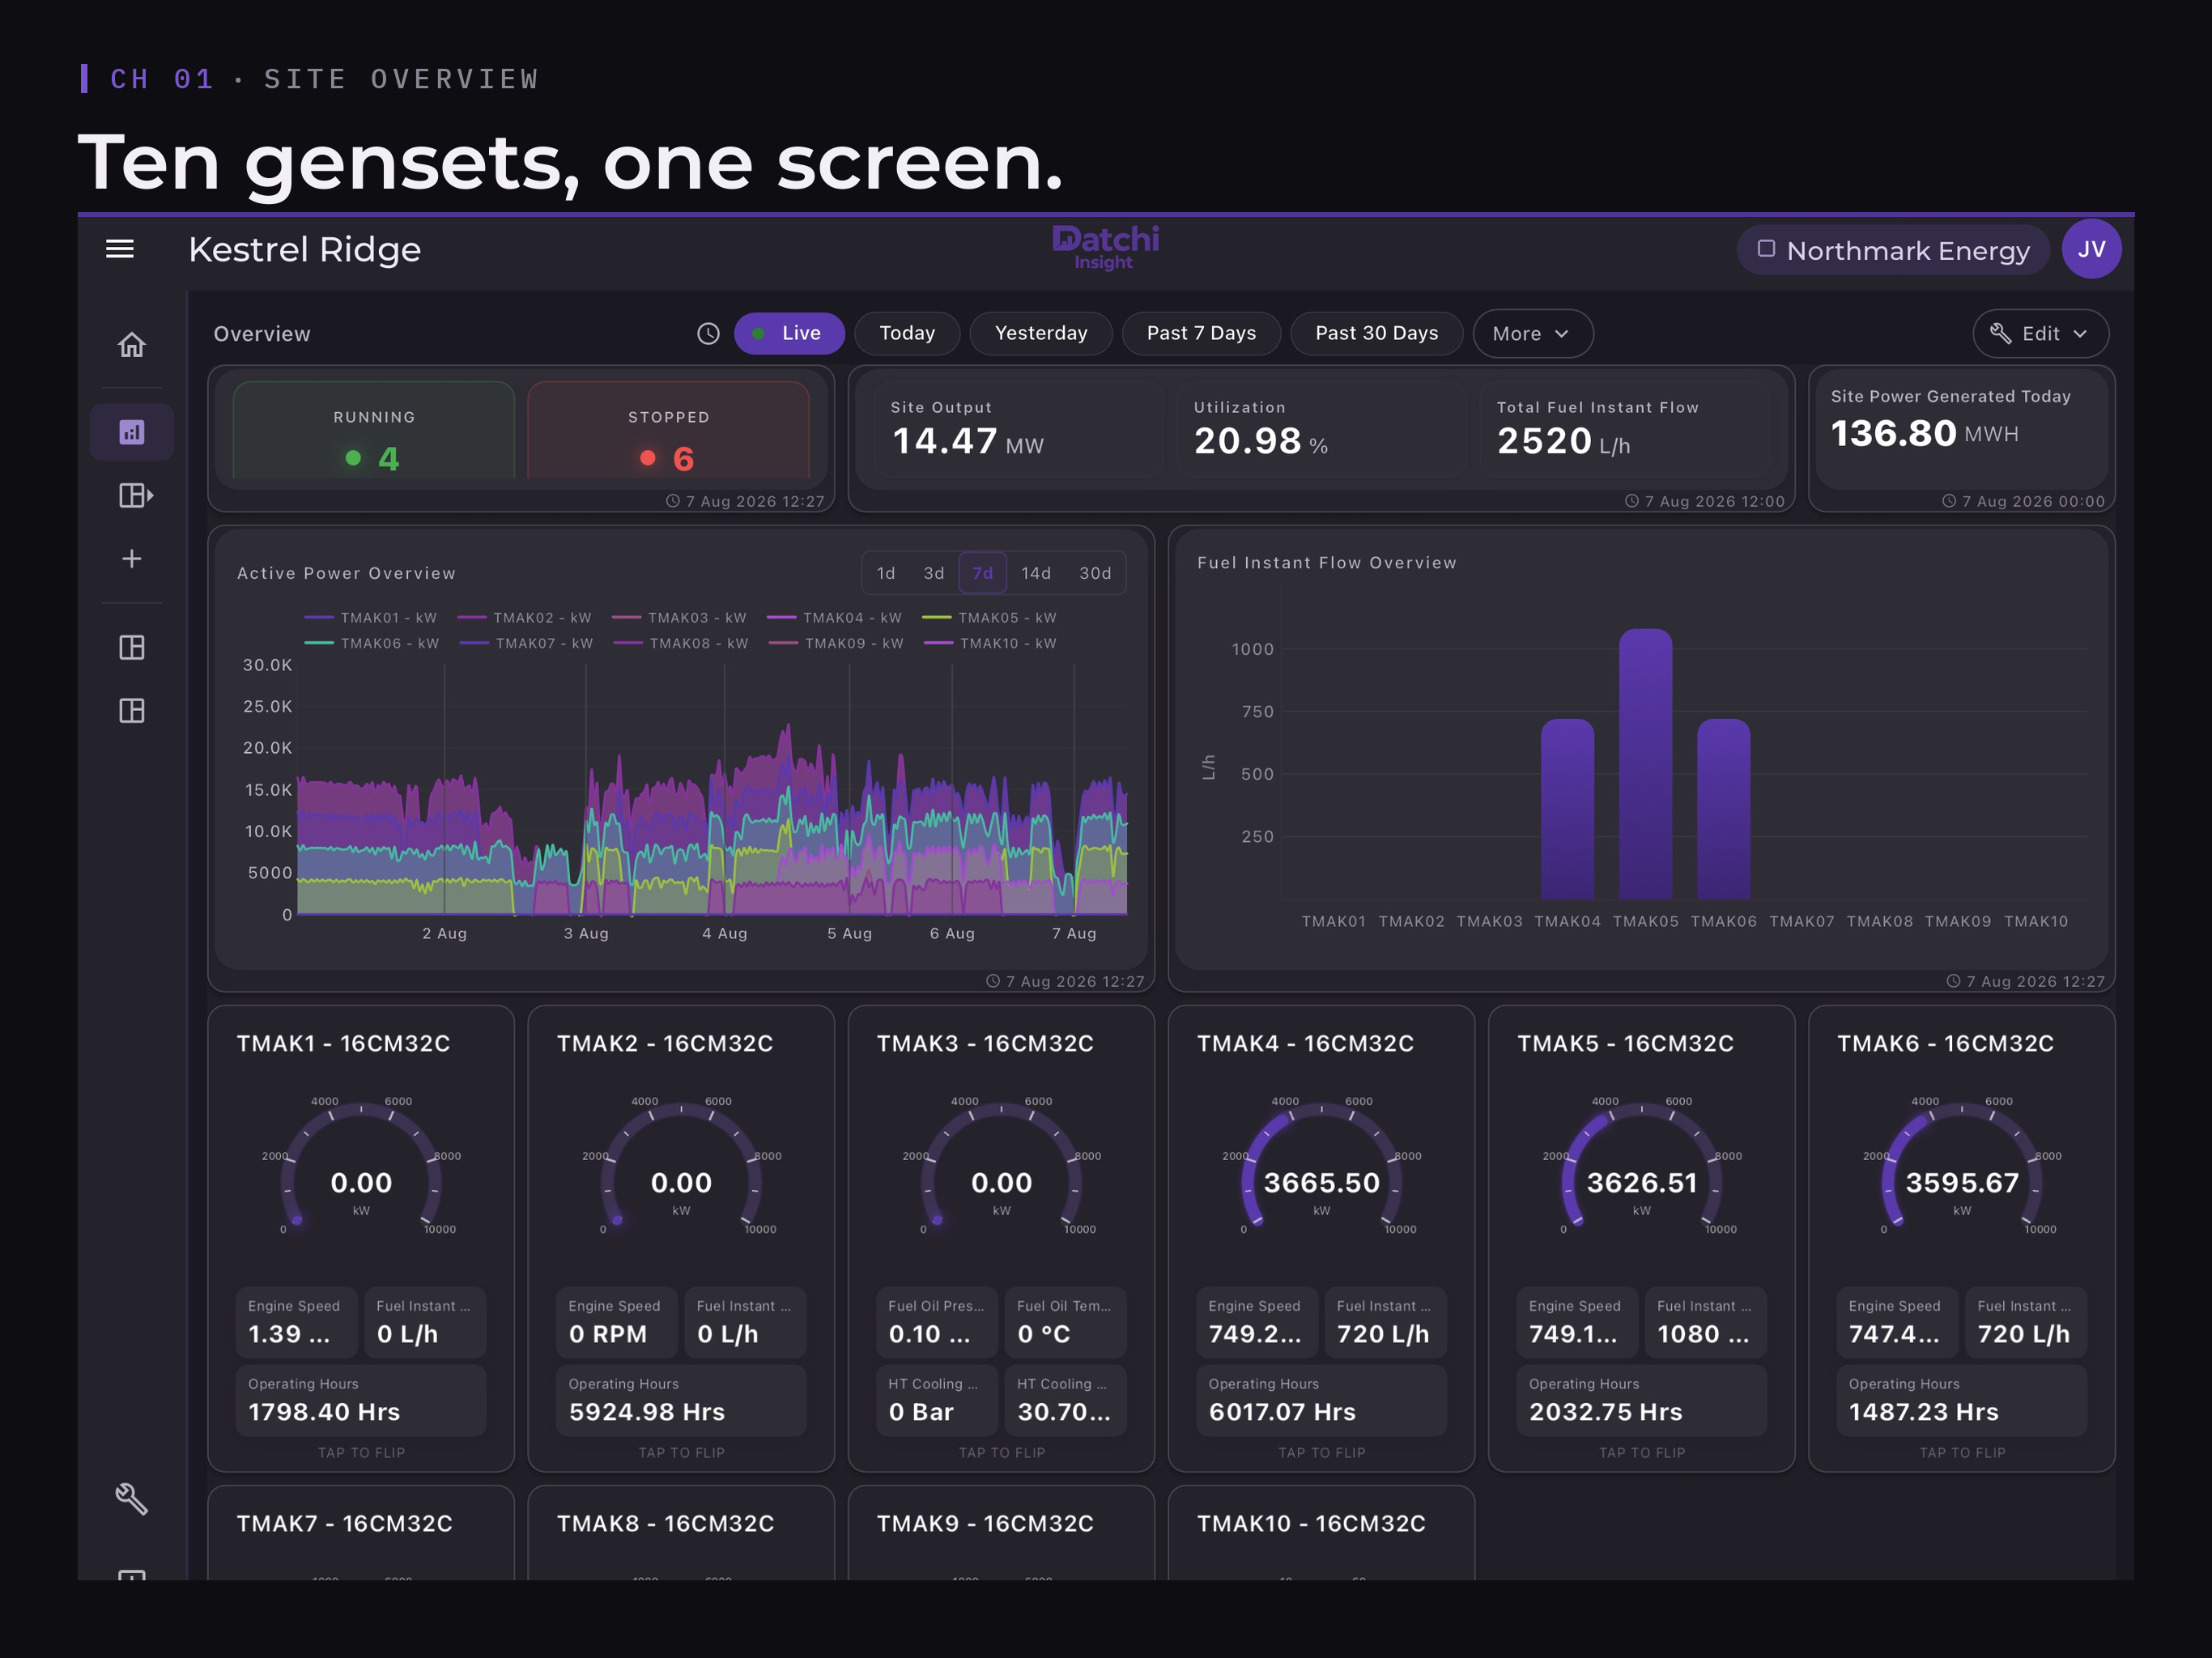Viewport: 2212px width, 1658px height.
Task: Click the TMAK04 fuel flow bar
Action: pyautogui.click(x=1567, y=809)
